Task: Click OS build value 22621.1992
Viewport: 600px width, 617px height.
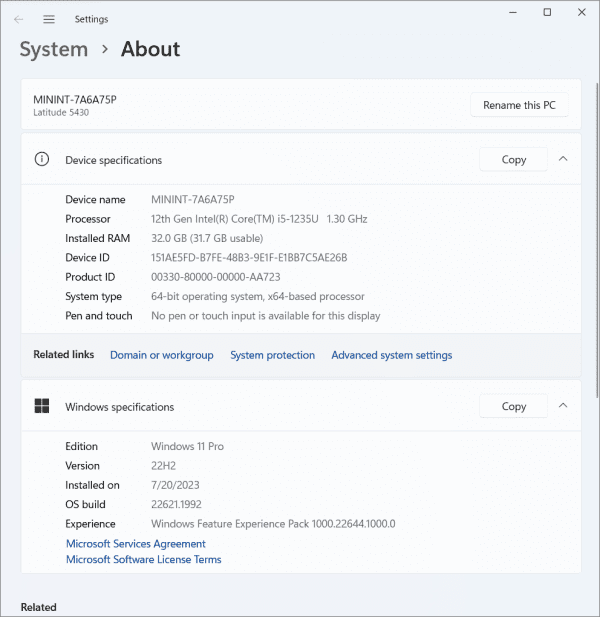Action: (176, 504)
